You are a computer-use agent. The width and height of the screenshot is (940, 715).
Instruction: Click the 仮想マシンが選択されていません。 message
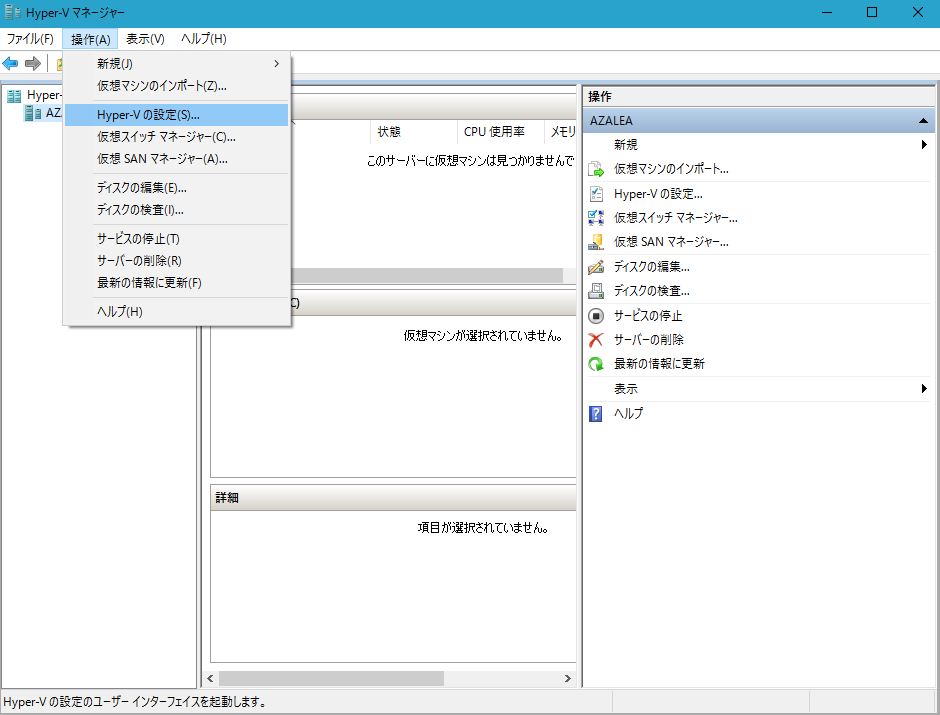coord(483,336)
